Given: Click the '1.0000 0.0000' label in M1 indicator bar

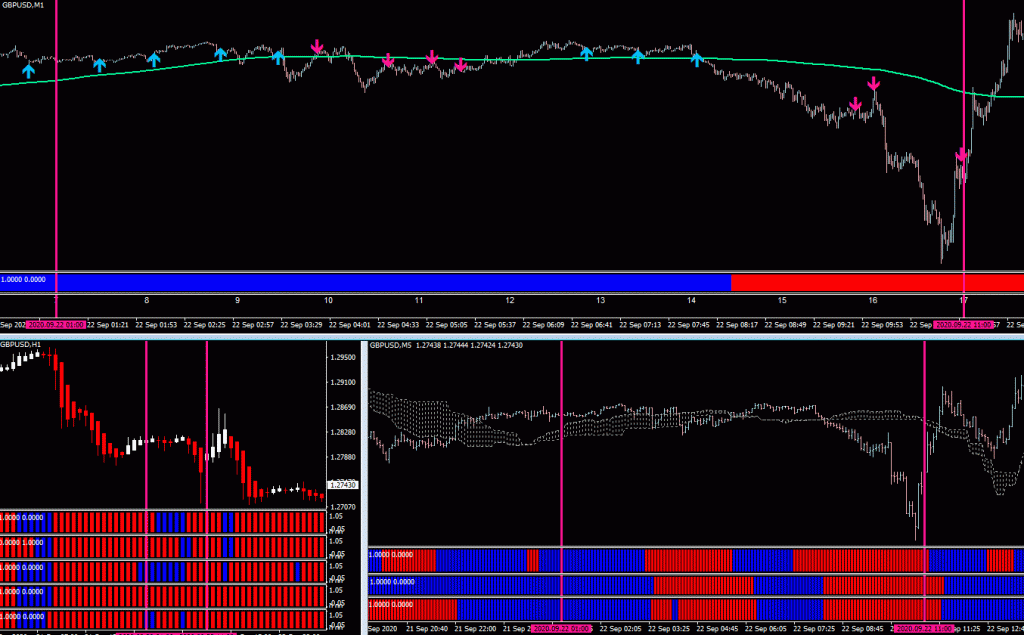Looking at the screenshot, I should coord(24,280).
